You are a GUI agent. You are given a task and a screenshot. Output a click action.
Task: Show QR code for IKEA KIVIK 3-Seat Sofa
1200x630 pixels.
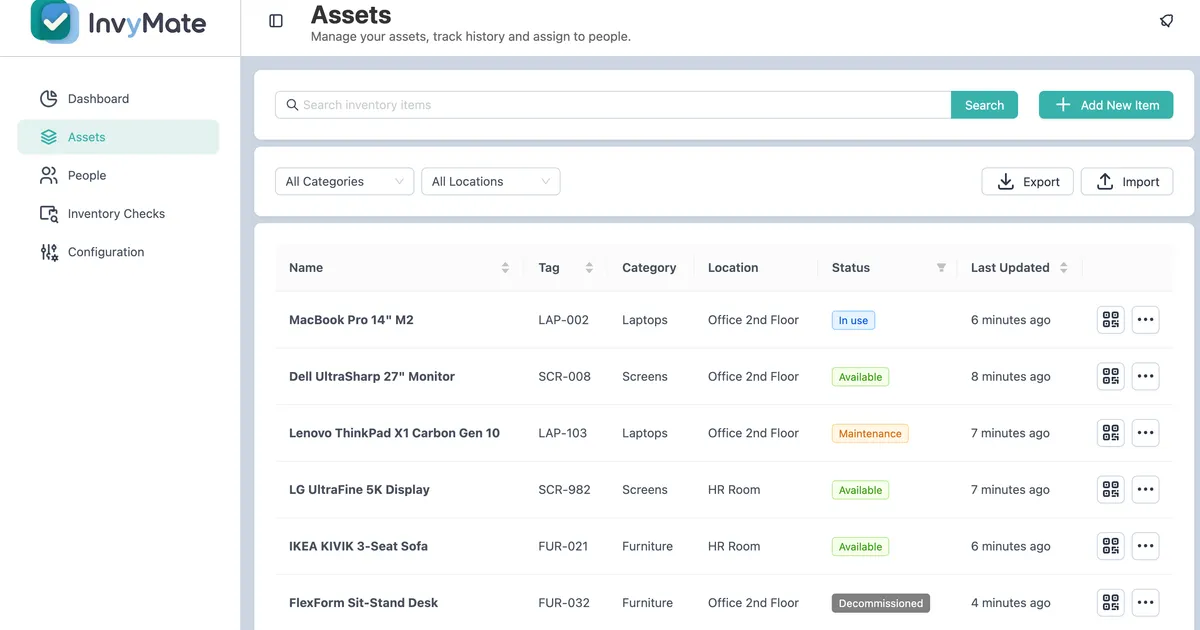(x=1110, y=546)
